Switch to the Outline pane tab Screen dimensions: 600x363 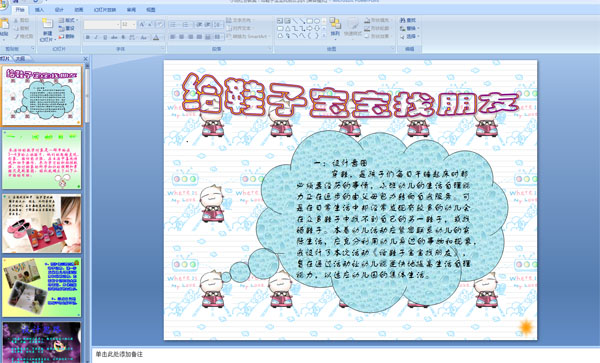point(21,59)
